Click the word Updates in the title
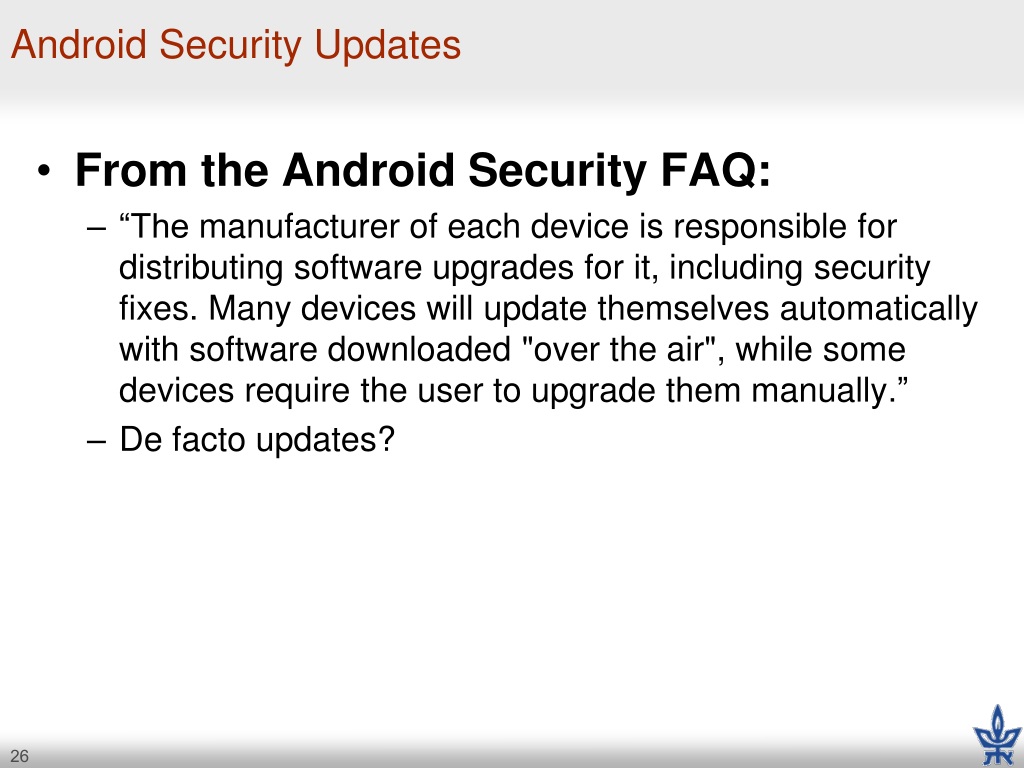The height and width of the screenshot is (768, 1024). (388, 45)
